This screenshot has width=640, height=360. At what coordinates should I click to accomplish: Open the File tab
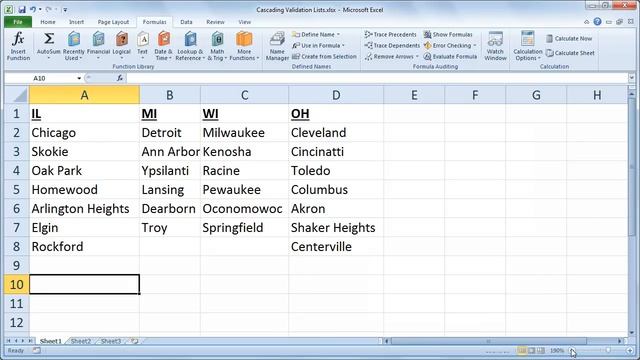point(18,22)
